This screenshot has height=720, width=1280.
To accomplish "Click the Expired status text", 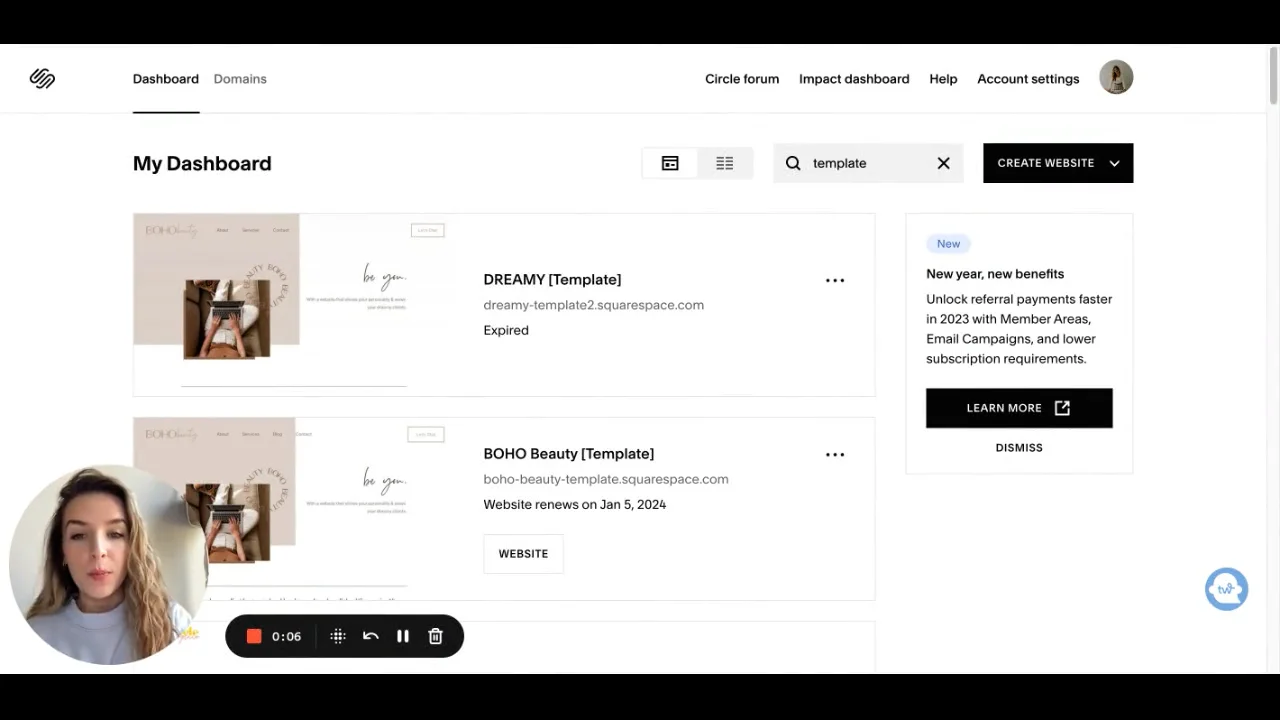I will pos(506,330).
